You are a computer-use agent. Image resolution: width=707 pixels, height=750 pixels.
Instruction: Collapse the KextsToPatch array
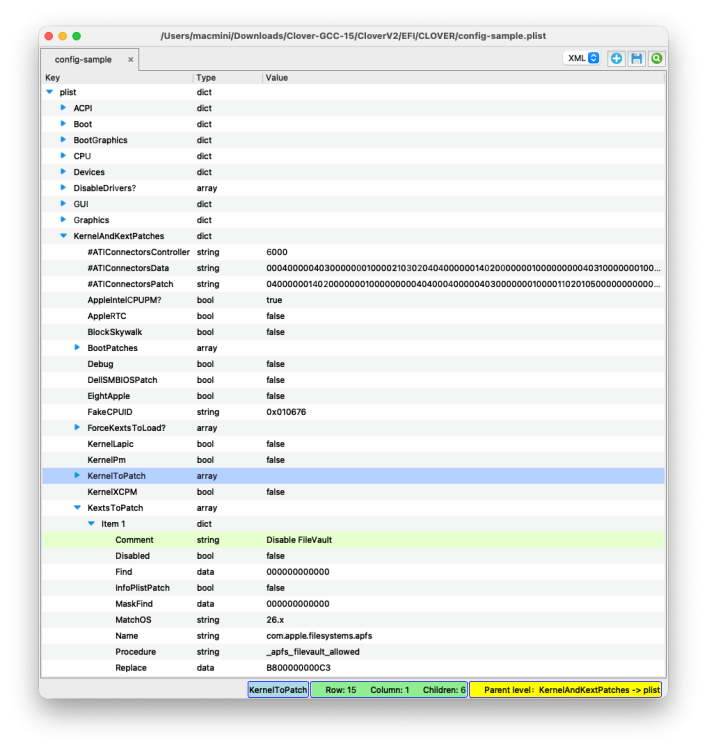77,507
